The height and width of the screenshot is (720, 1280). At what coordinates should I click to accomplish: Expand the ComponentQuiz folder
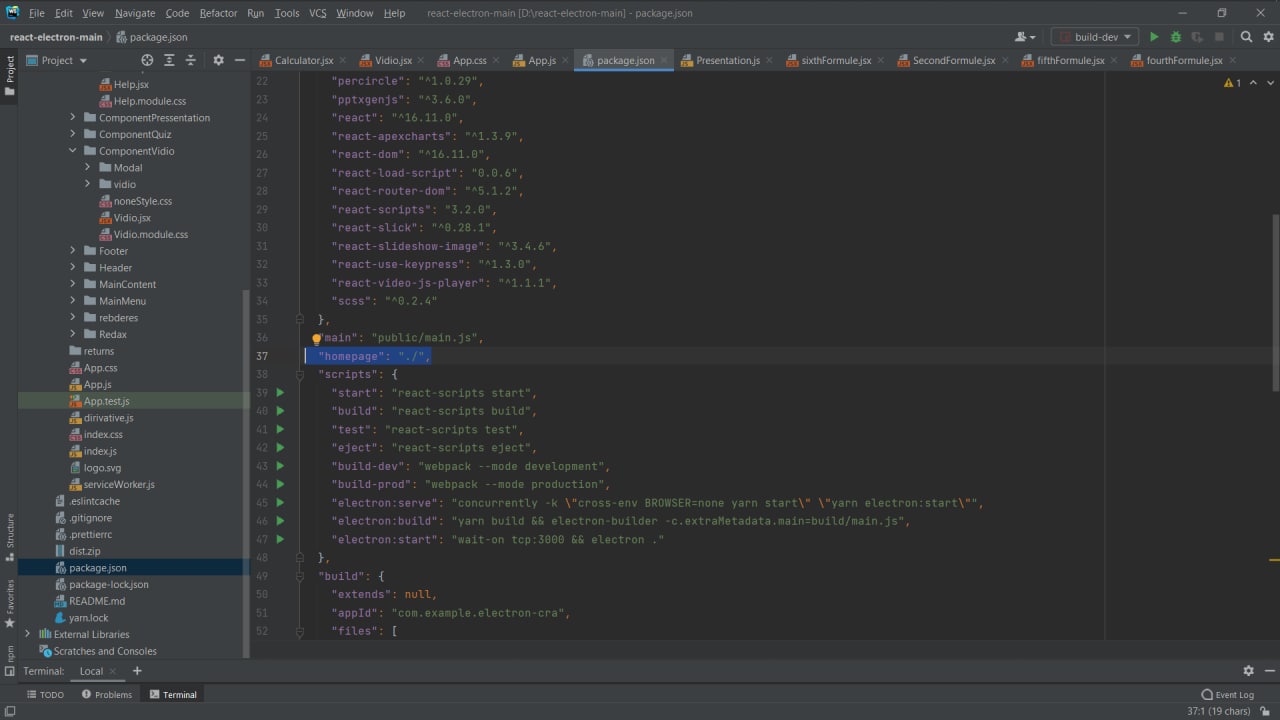(x=73, y=134)
